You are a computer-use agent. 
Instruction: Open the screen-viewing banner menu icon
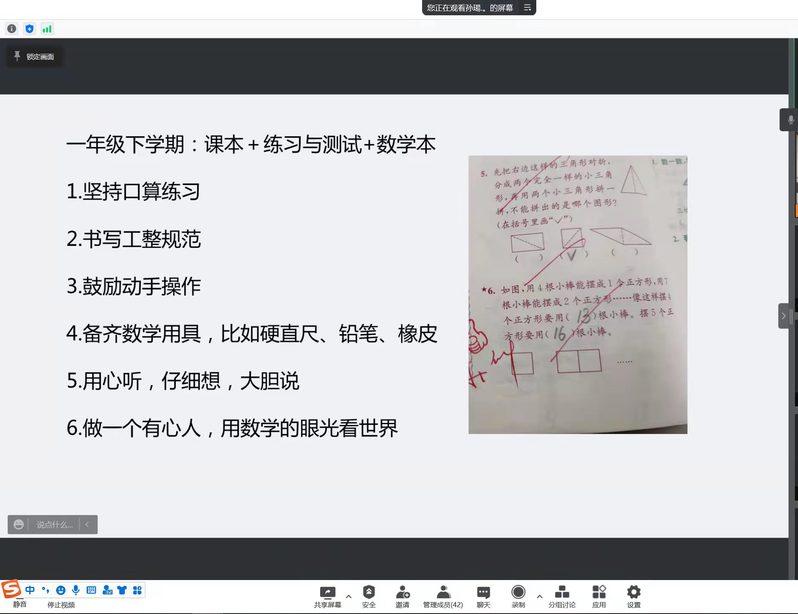pos(528,7)
